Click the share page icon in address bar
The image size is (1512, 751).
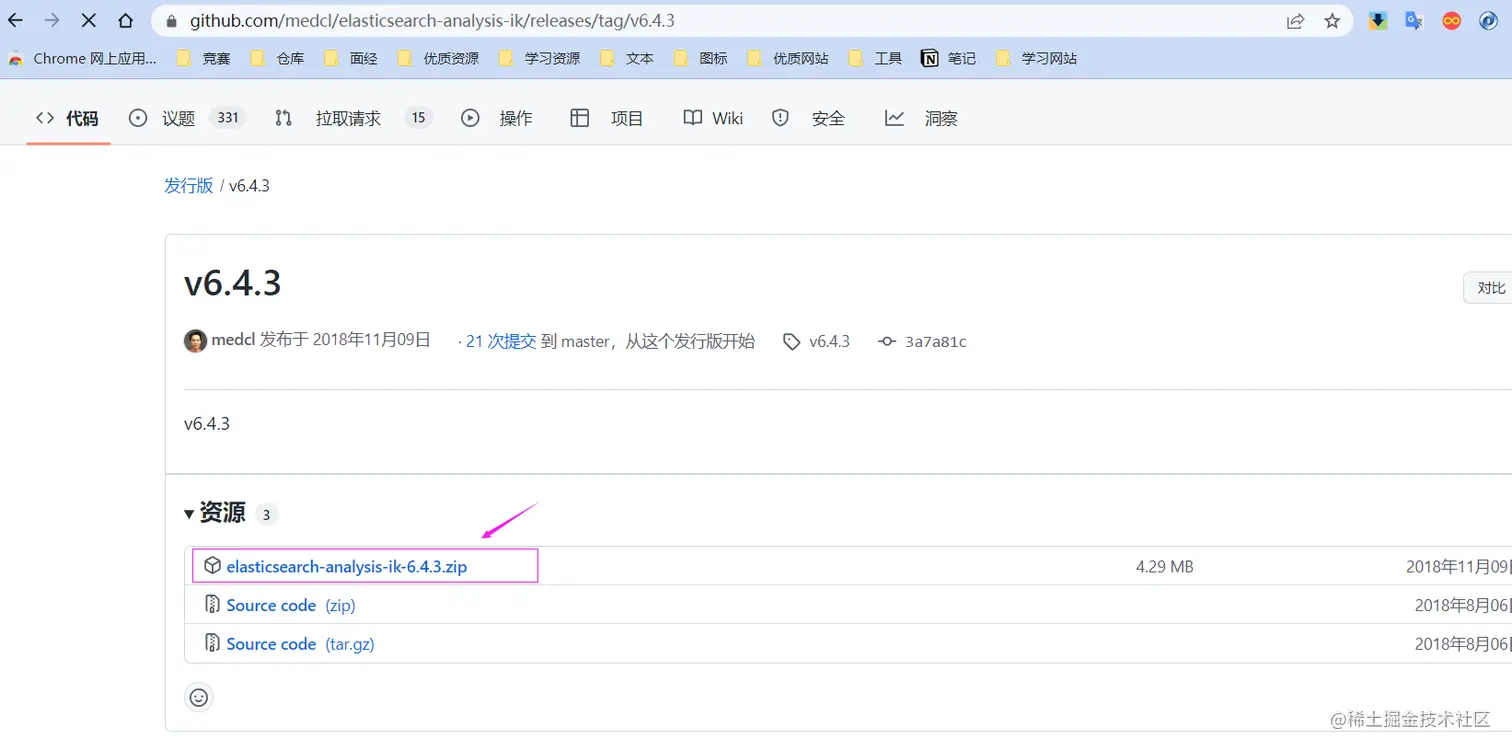pos(1296,20)
